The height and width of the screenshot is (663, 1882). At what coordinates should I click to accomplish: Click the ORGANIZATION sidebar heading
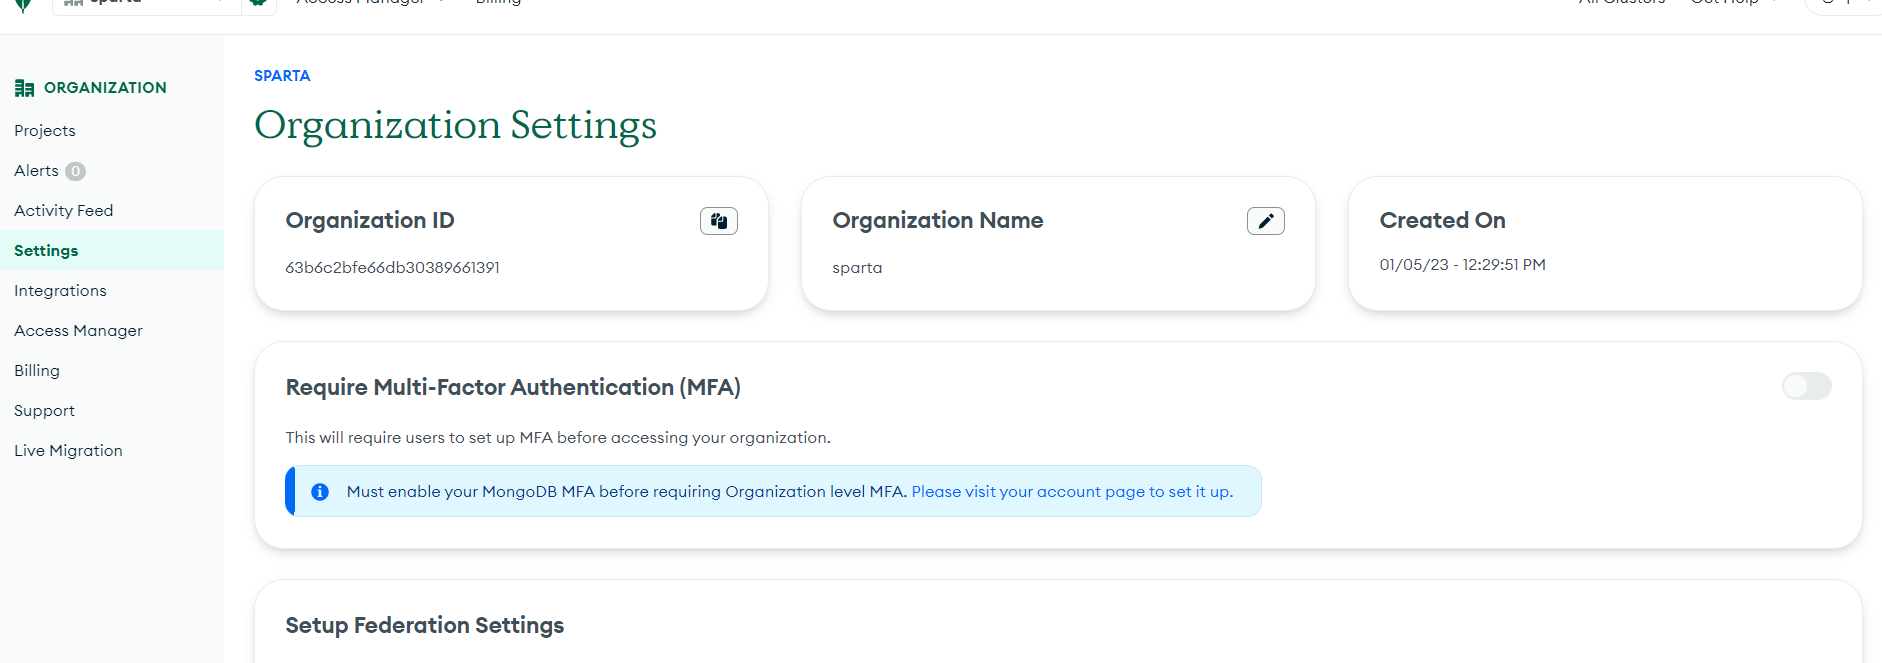105,88
